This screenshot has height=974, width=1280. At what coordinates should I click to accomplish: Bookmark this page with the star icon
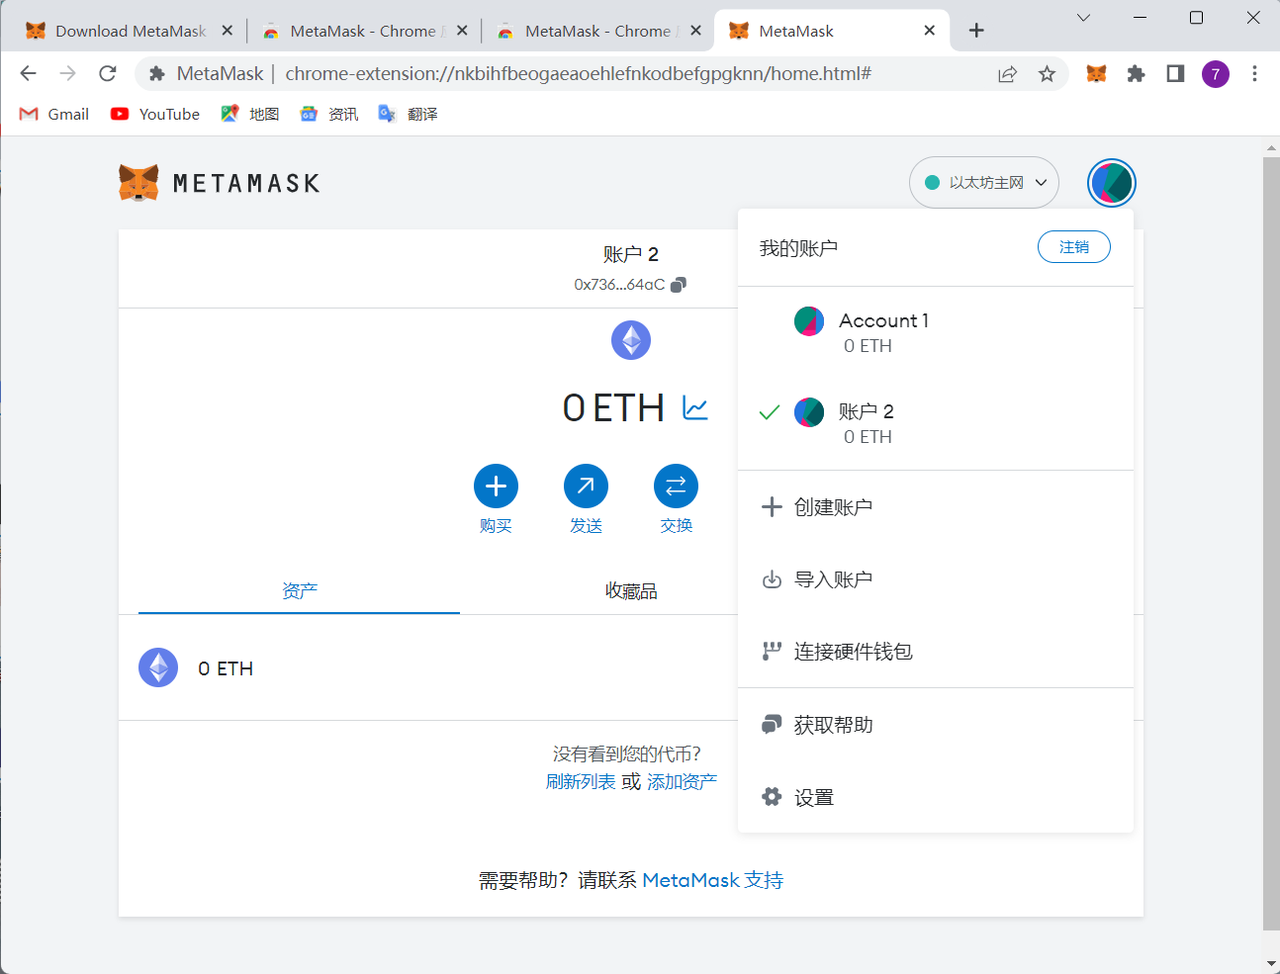coord(1047,74)
